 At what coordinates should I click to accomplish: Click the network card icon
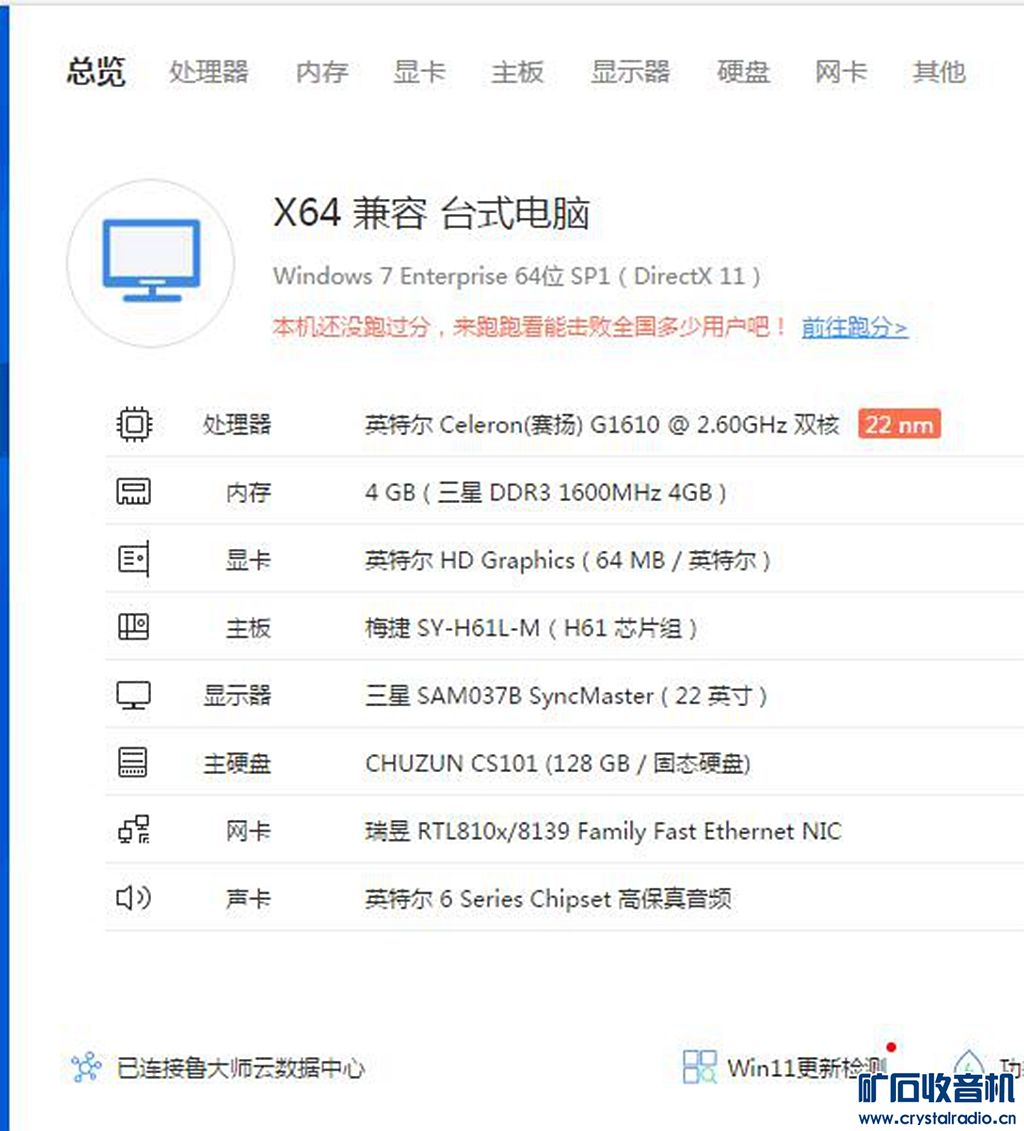pos(134,830)
